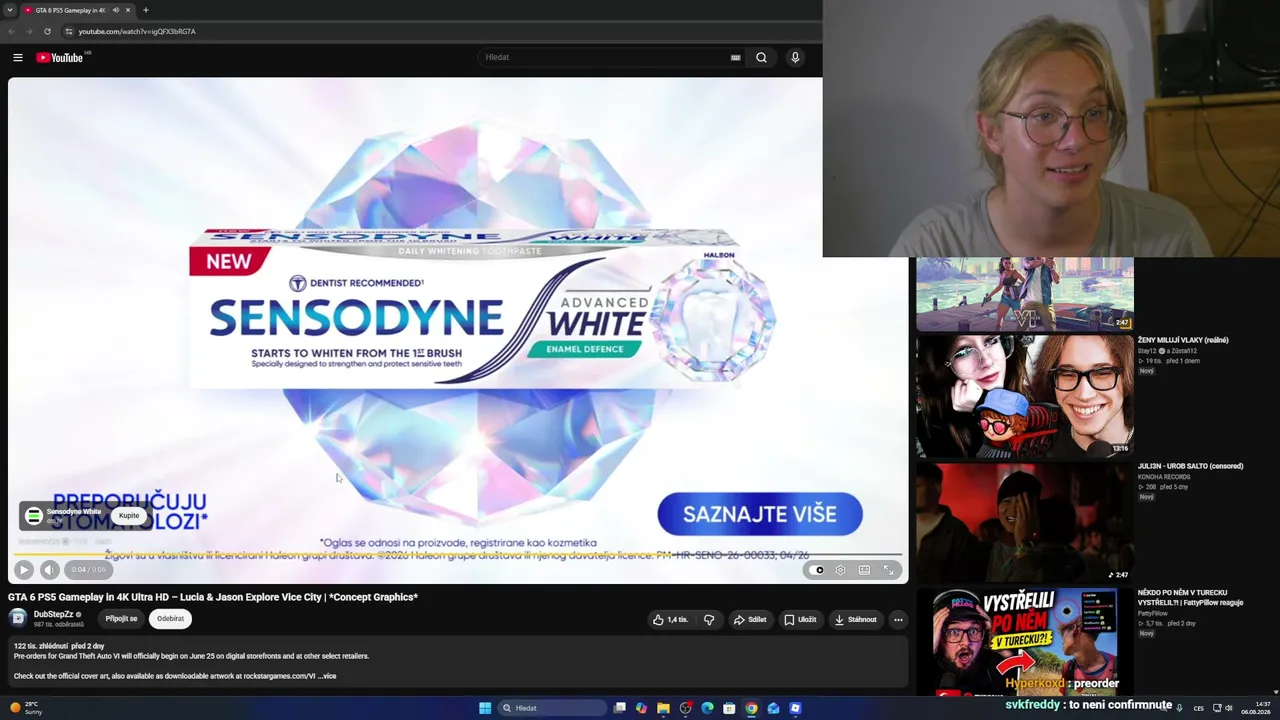This screenshot has height=720, width=1280.
Task: Click the 'SAZNAJTE VIŠE' ad button
Action: pos(760,514)
